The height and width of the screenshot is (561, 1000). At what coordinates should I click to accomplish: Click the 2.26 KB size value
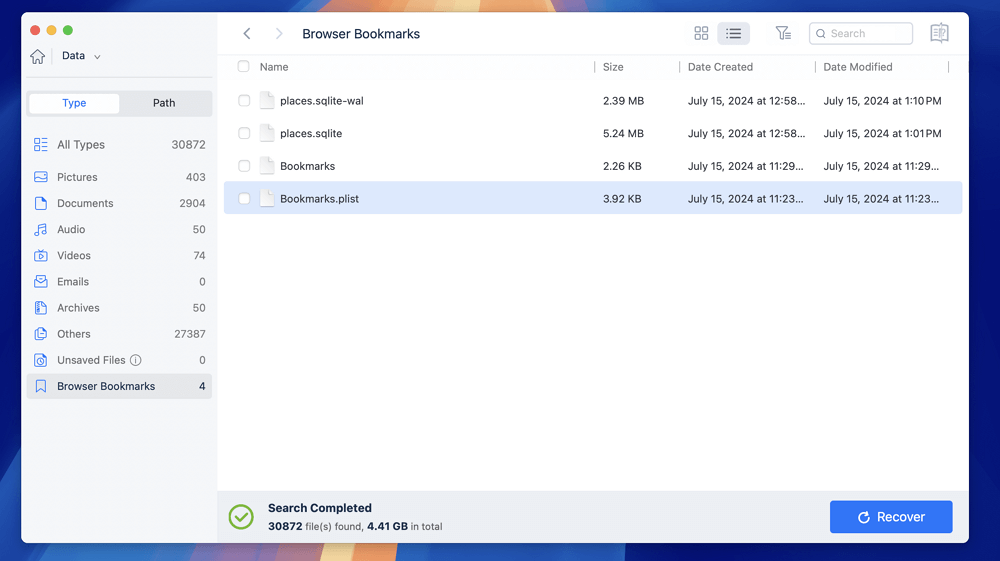pos(622,166)
